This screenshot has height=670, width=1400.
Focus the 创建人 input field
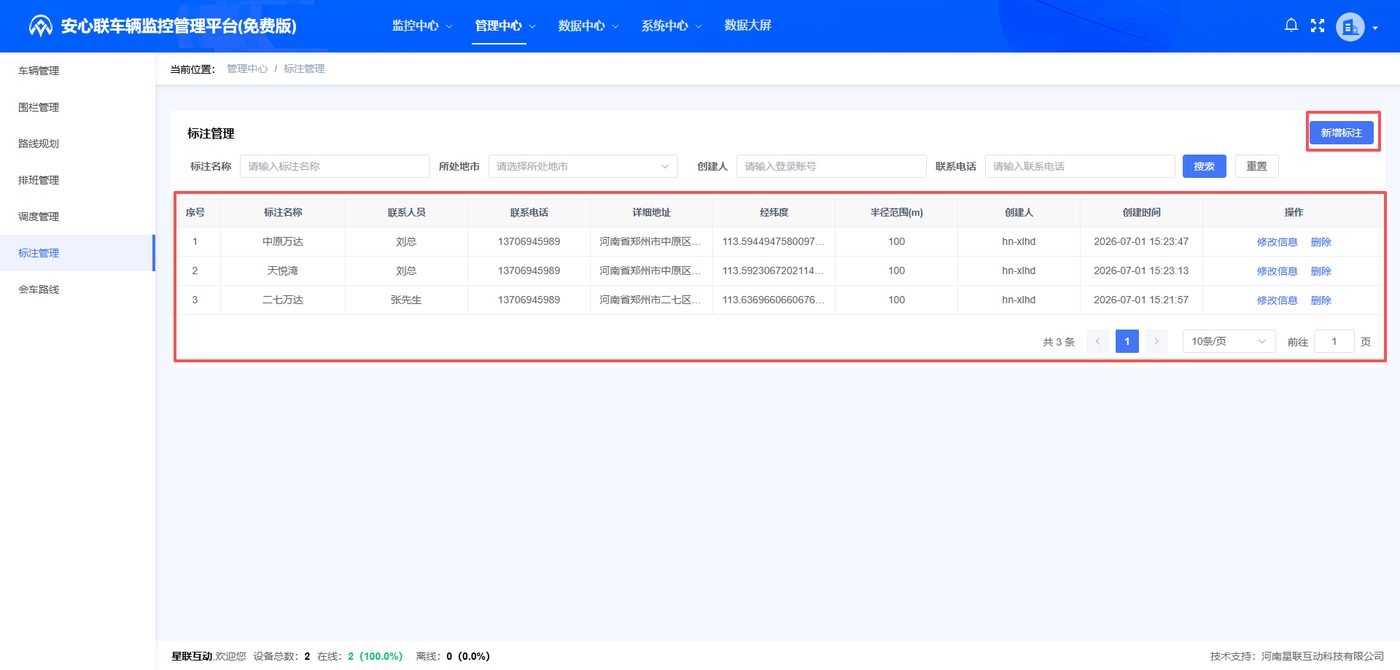click(x=831, y=166)
